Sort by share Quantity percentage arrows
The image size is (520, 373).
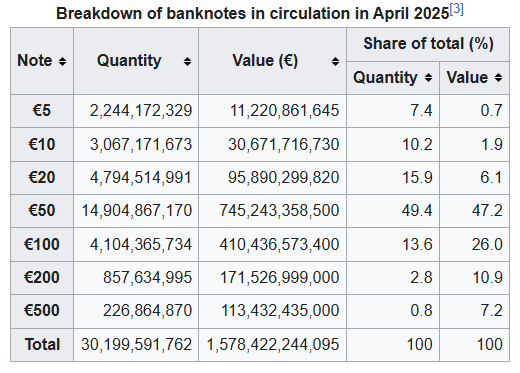(x=428, y=78)
